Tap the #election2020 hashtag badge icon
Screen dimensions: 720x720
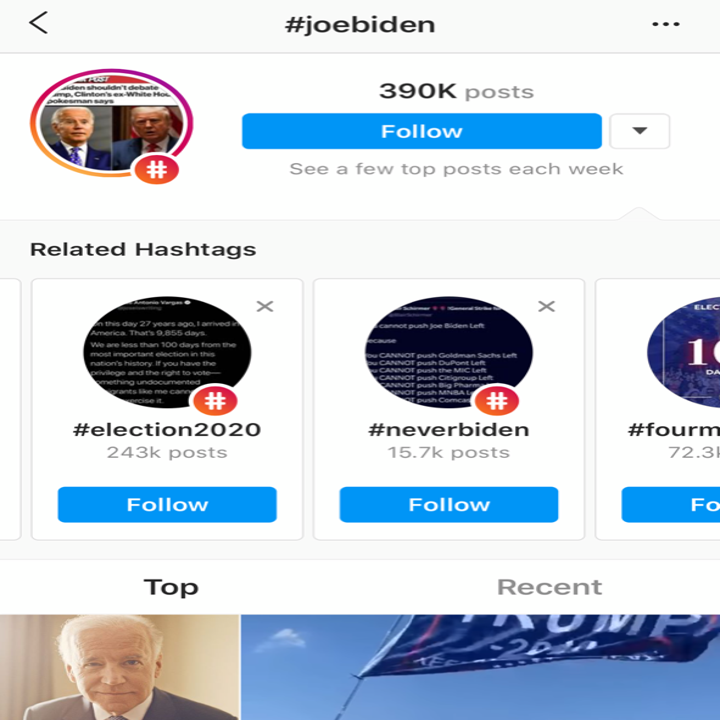pos(215,402)
